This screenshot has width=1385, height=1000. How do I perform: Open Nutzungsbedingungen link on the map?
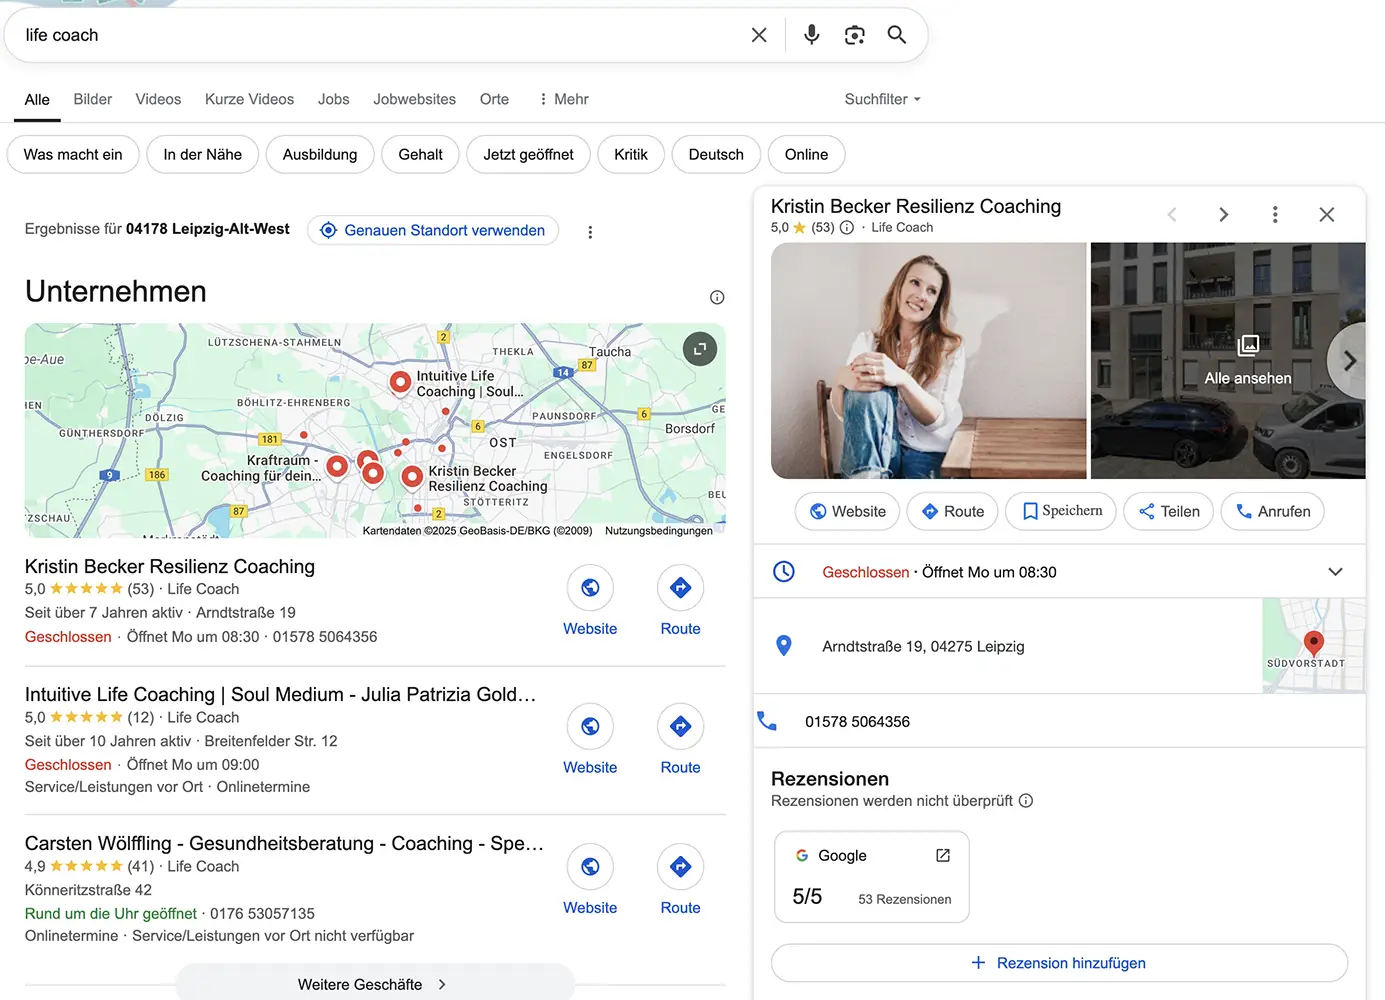coord(659,531)
